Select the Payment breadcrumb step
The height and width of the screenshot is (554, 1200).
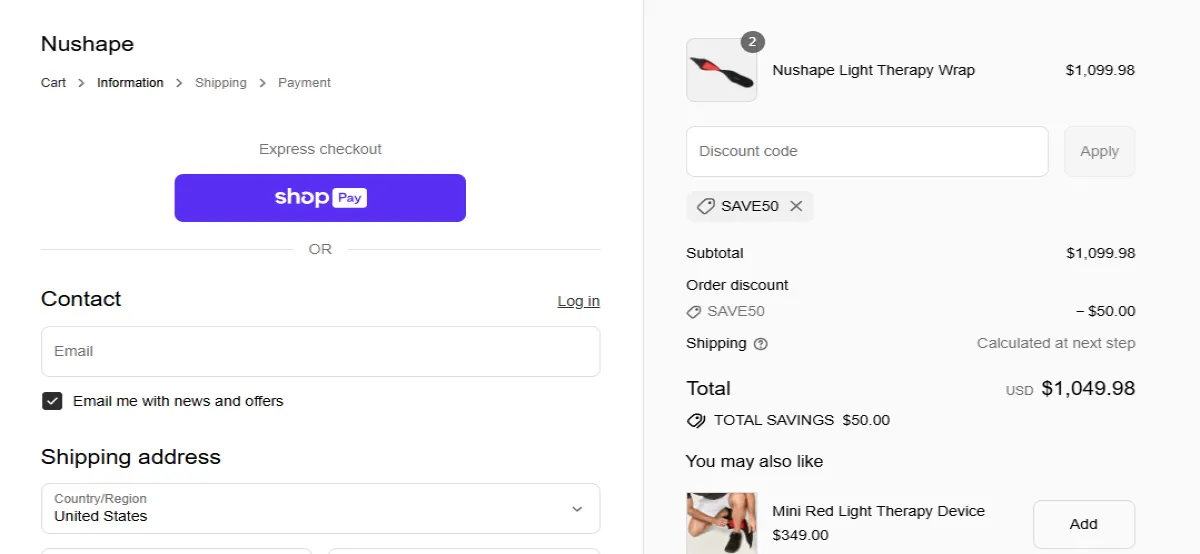(304, 83)
